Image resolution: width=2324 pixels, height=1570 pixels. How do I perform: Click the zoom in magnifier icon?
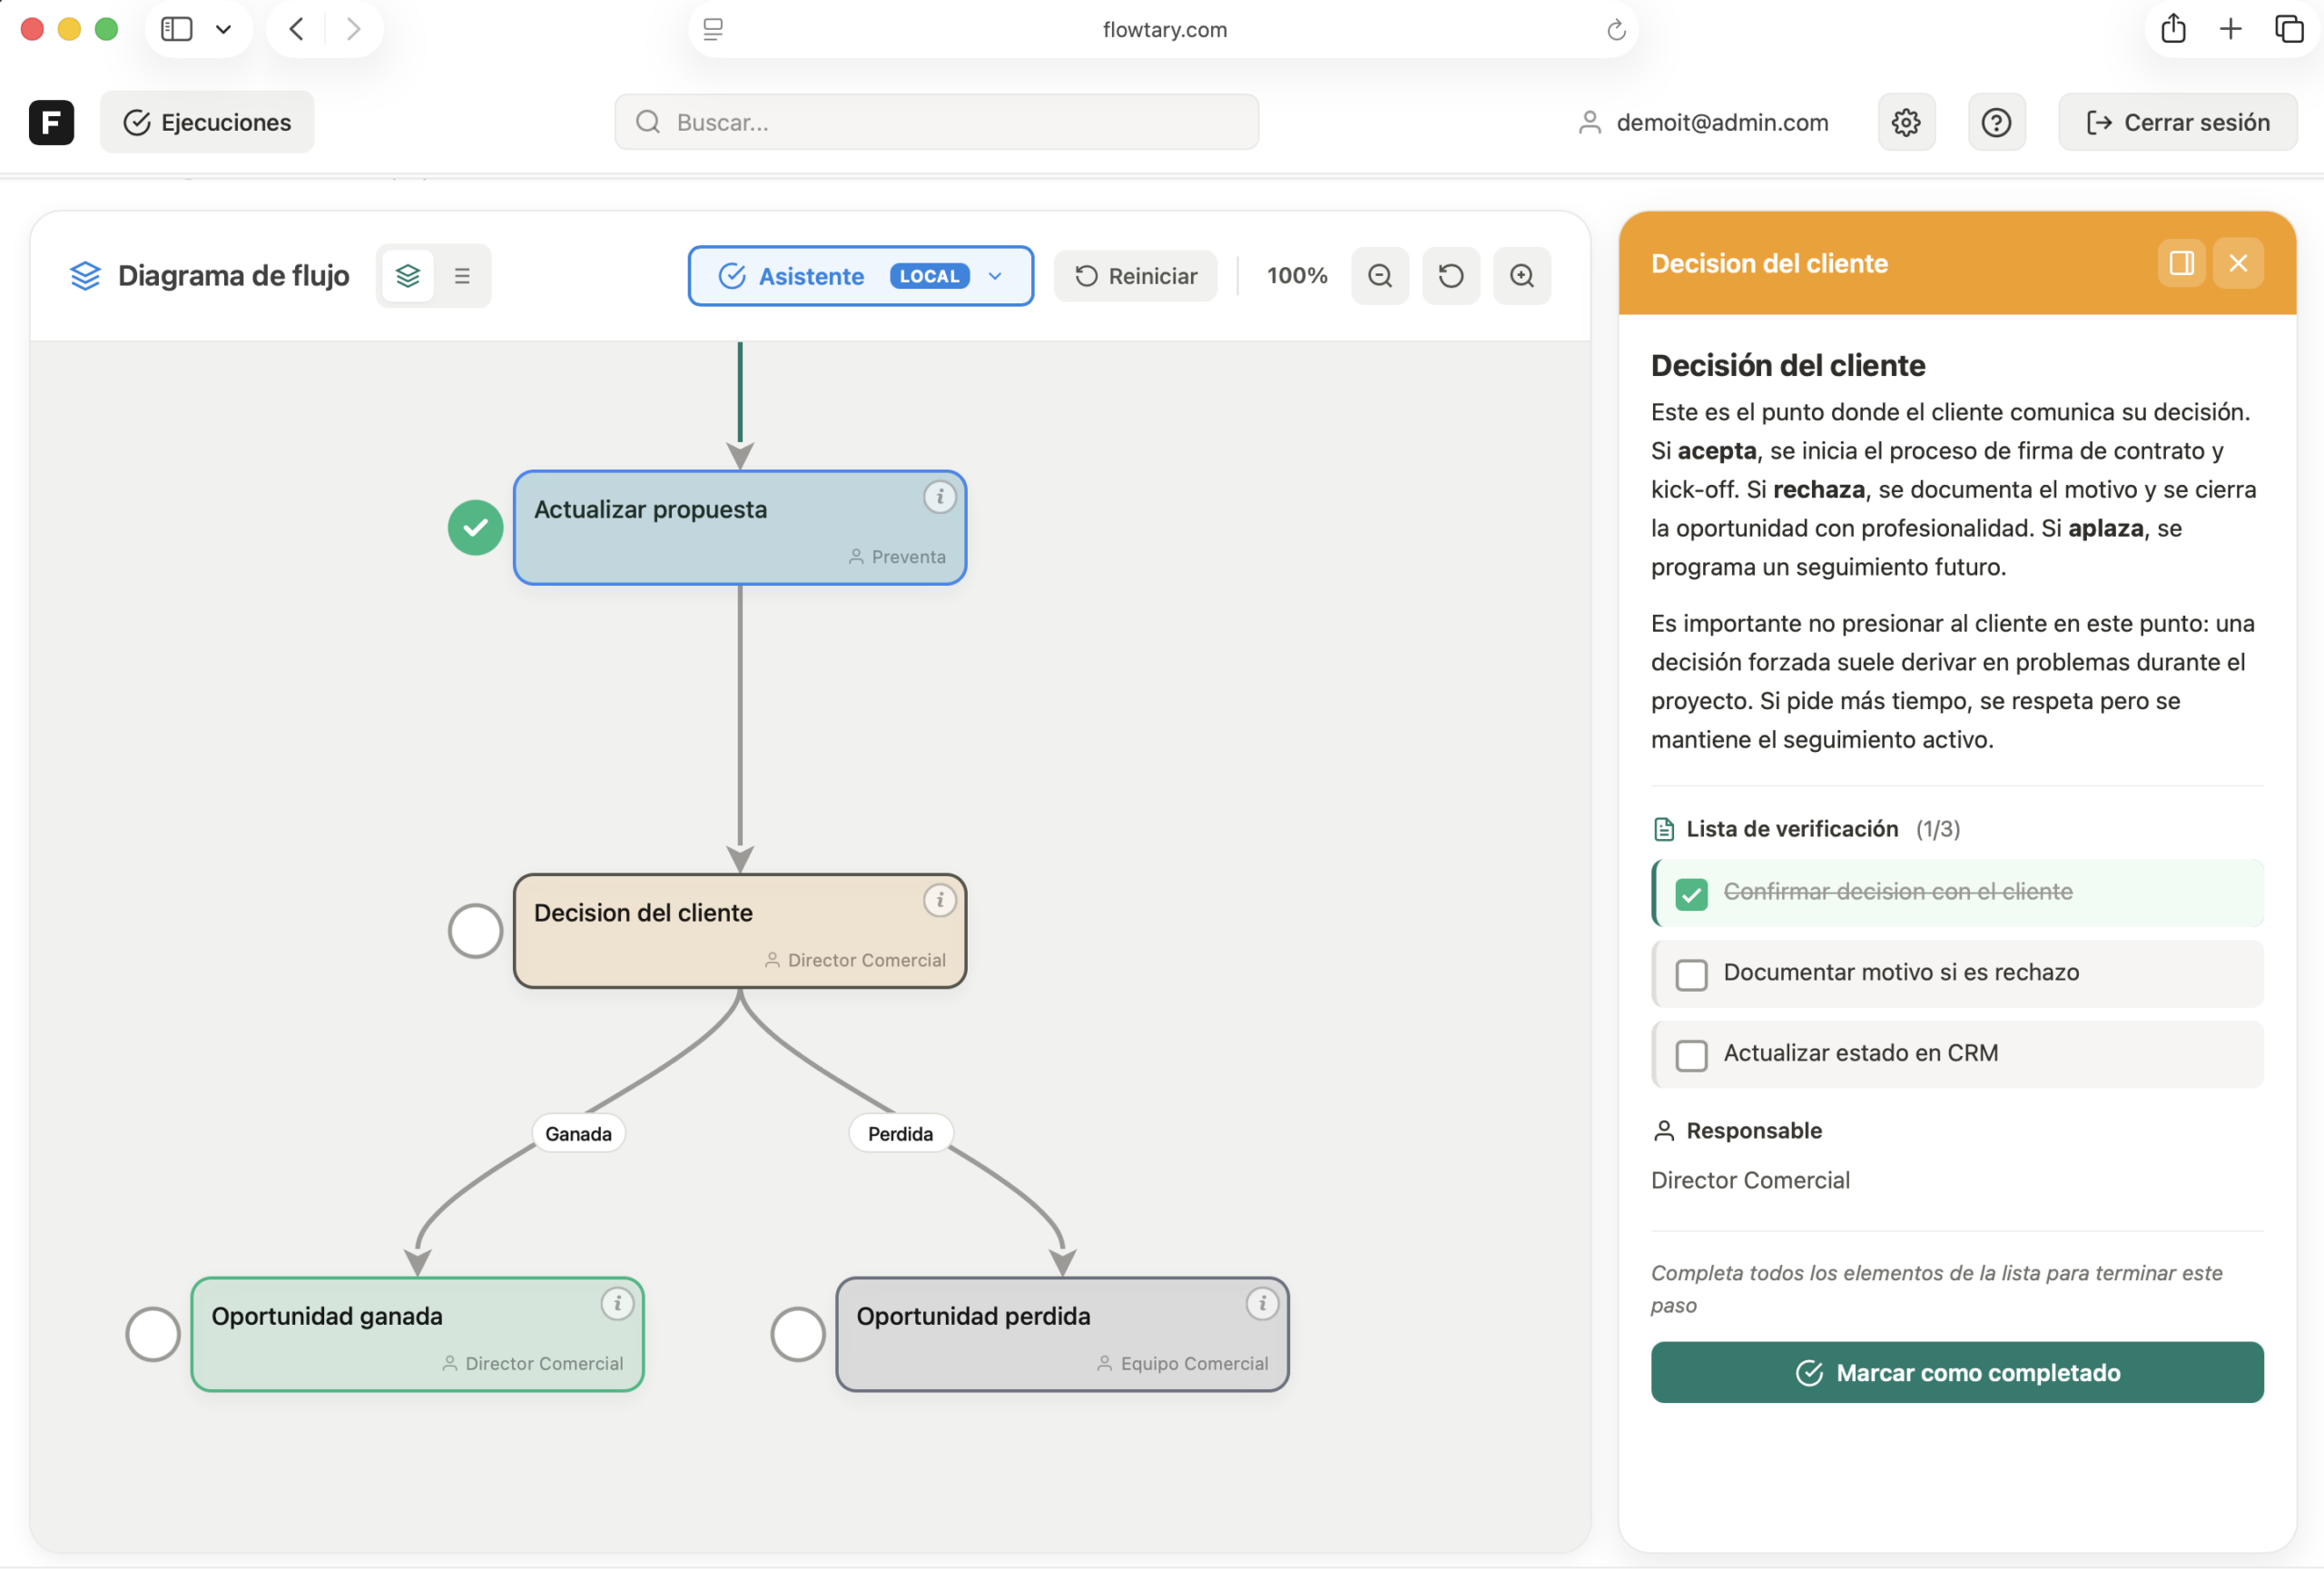click(x=1521, y=276)
